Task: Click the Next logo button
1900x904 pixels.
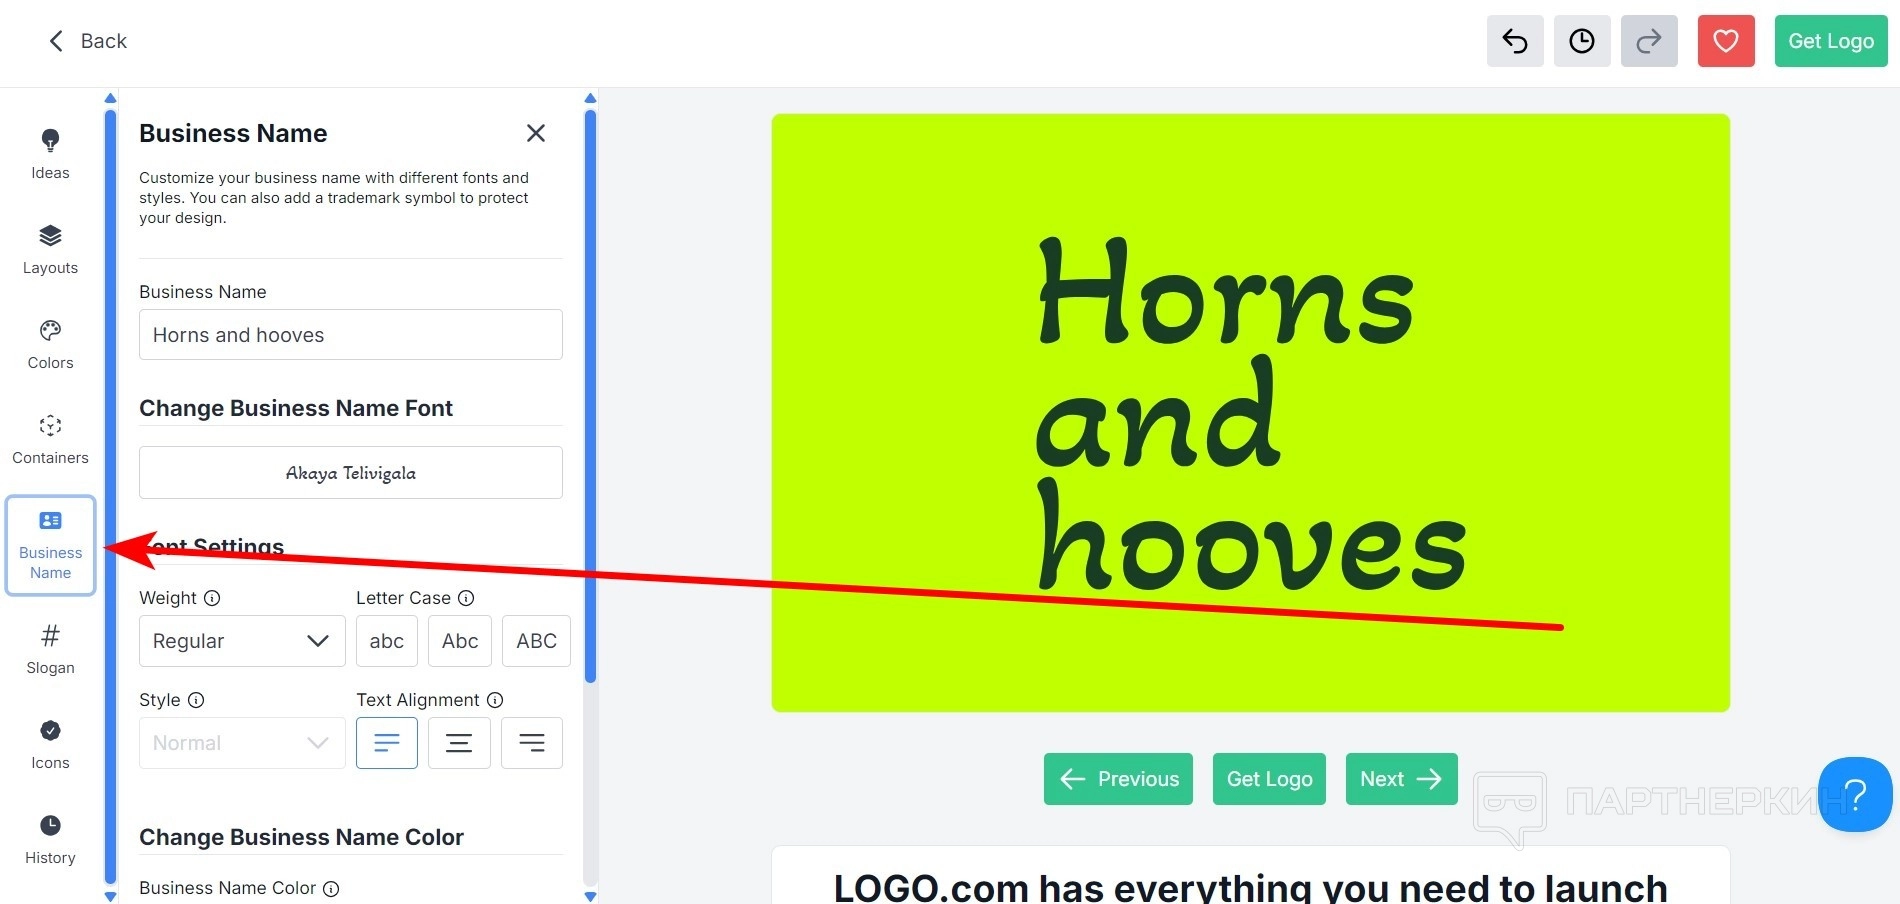Action: click(x=1401, y=779)
